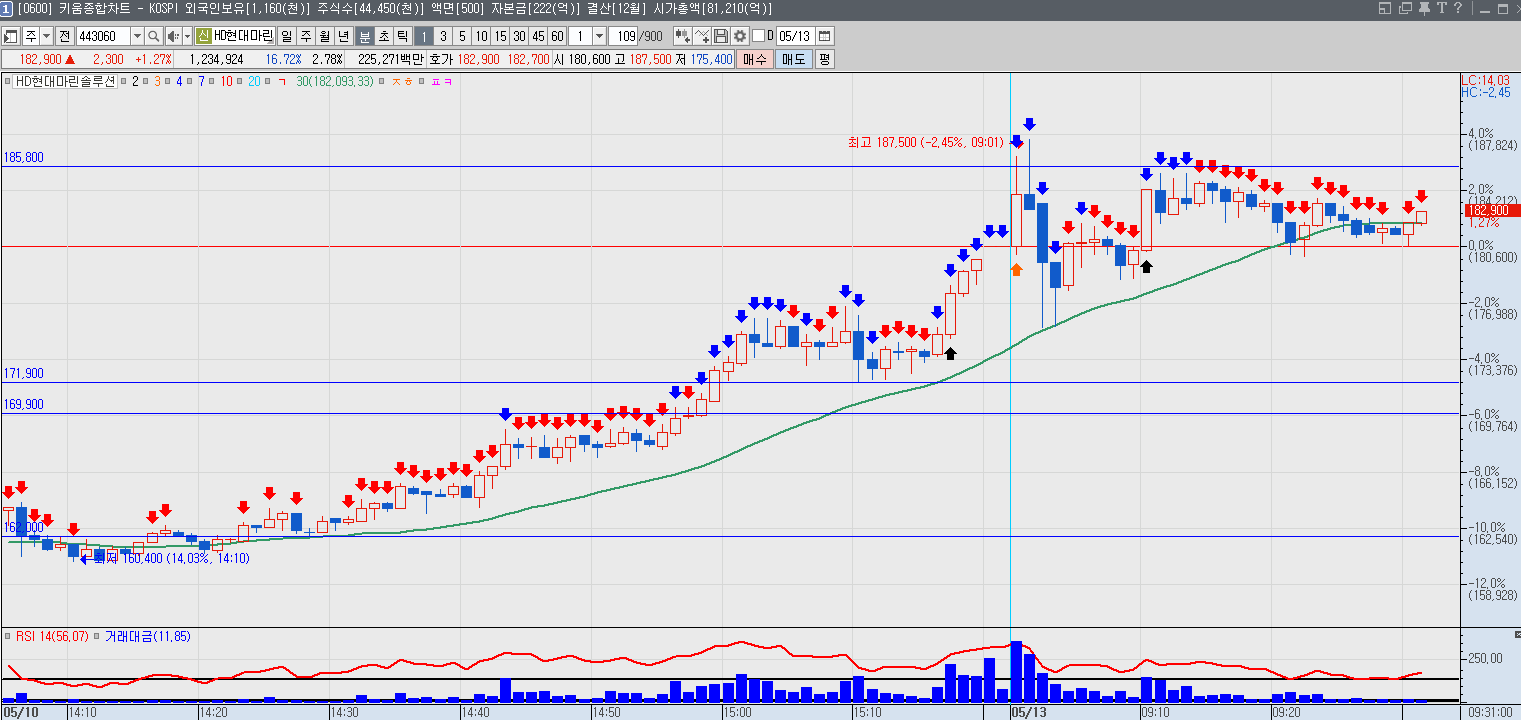Open the tick interval dropdown arrow

(x=599, y=36)
